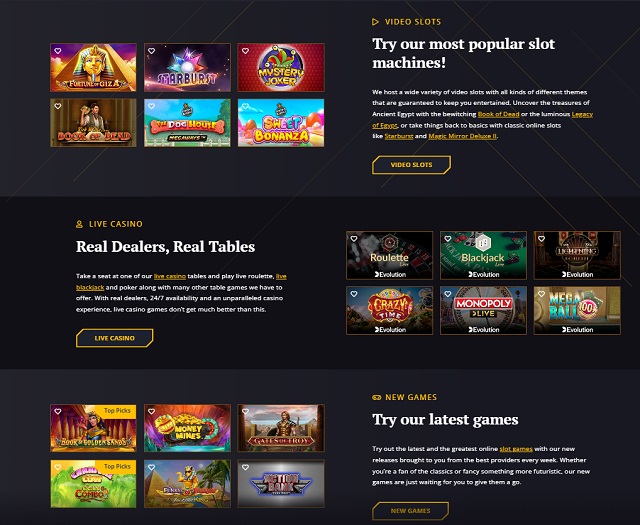Click heart icon on Action Bank tile
Image resolution: width=640 pixels, height=525 pixels.
(x=245, y=467)
